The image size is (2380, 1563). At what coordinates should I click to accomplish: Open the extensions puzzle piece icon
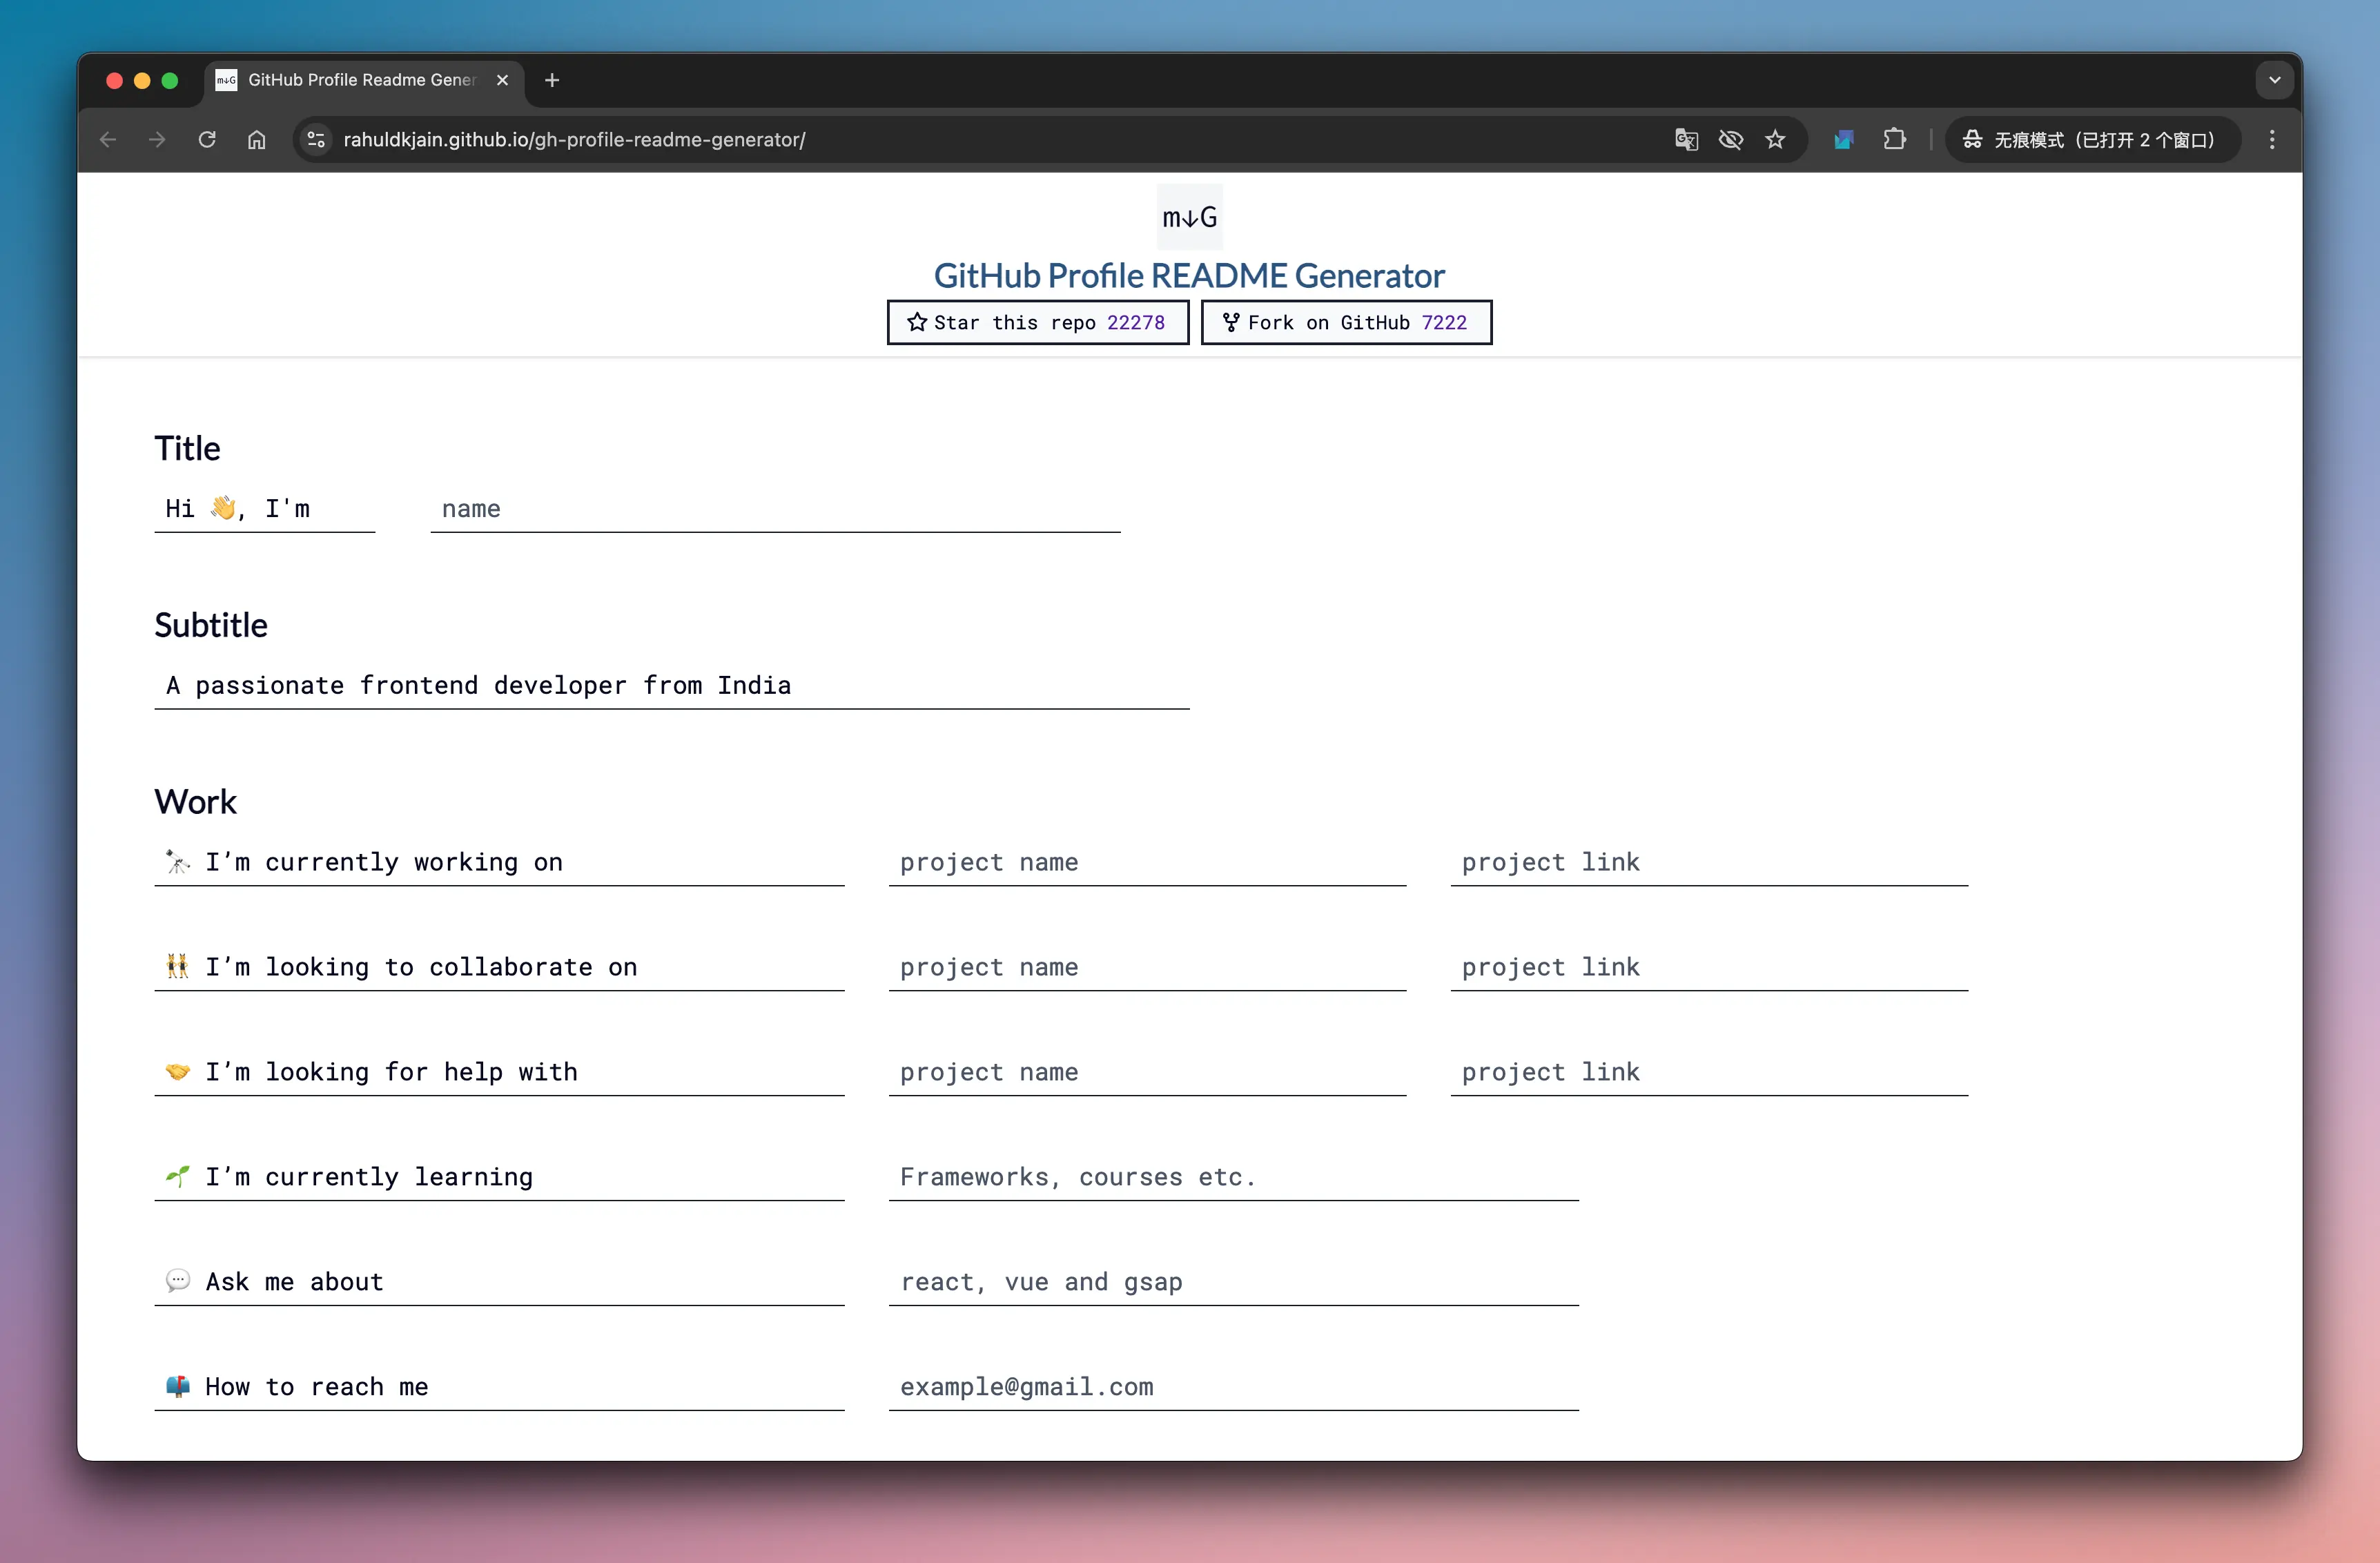(1894, 140)
